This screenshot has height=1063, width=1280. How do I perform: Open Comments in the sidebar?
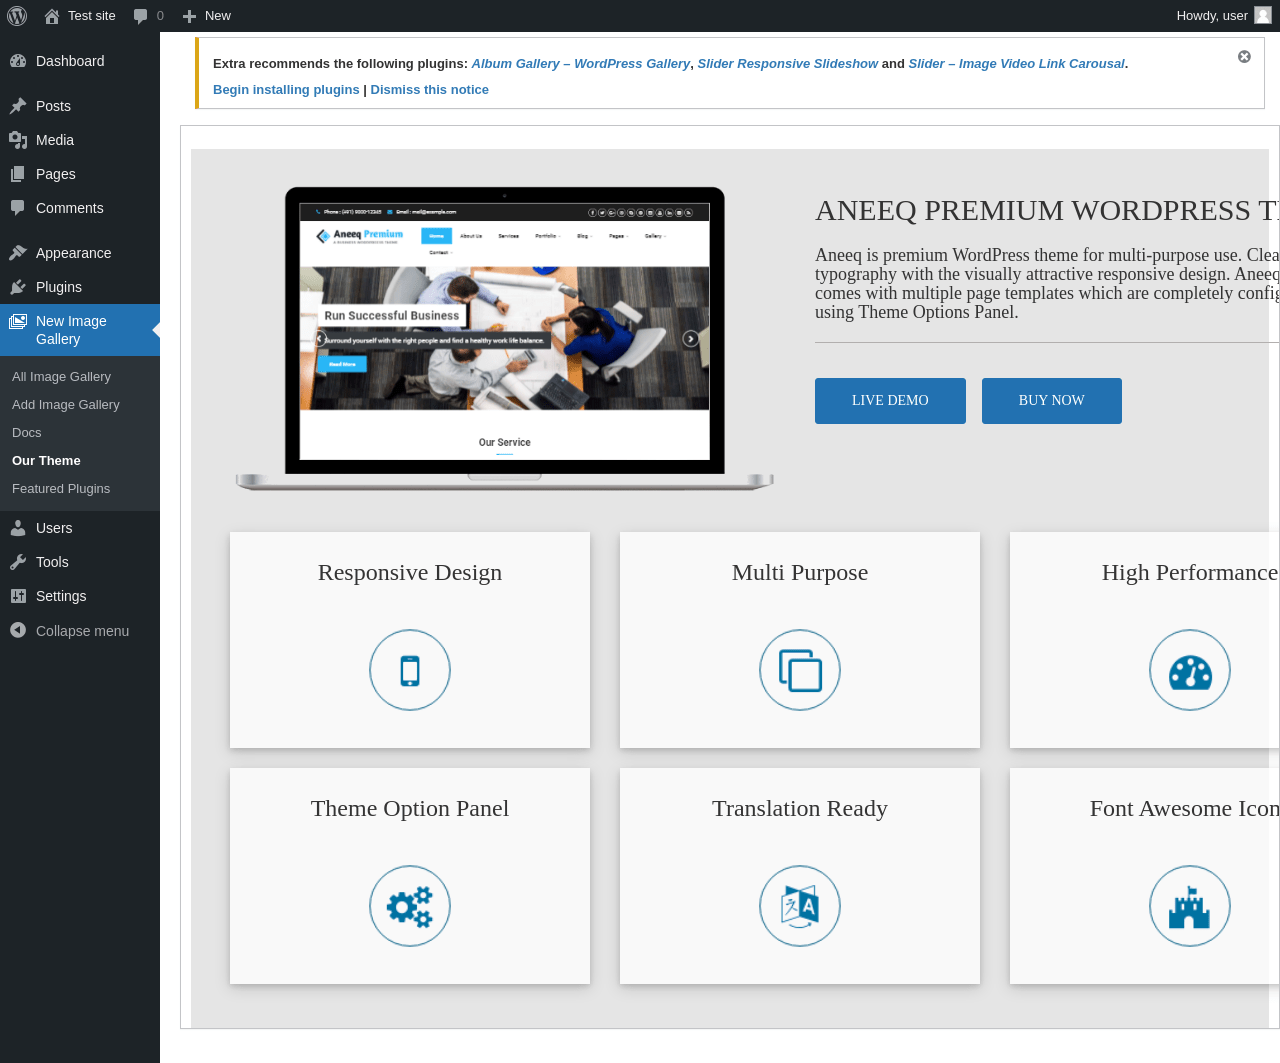click(x=80, y=208)
